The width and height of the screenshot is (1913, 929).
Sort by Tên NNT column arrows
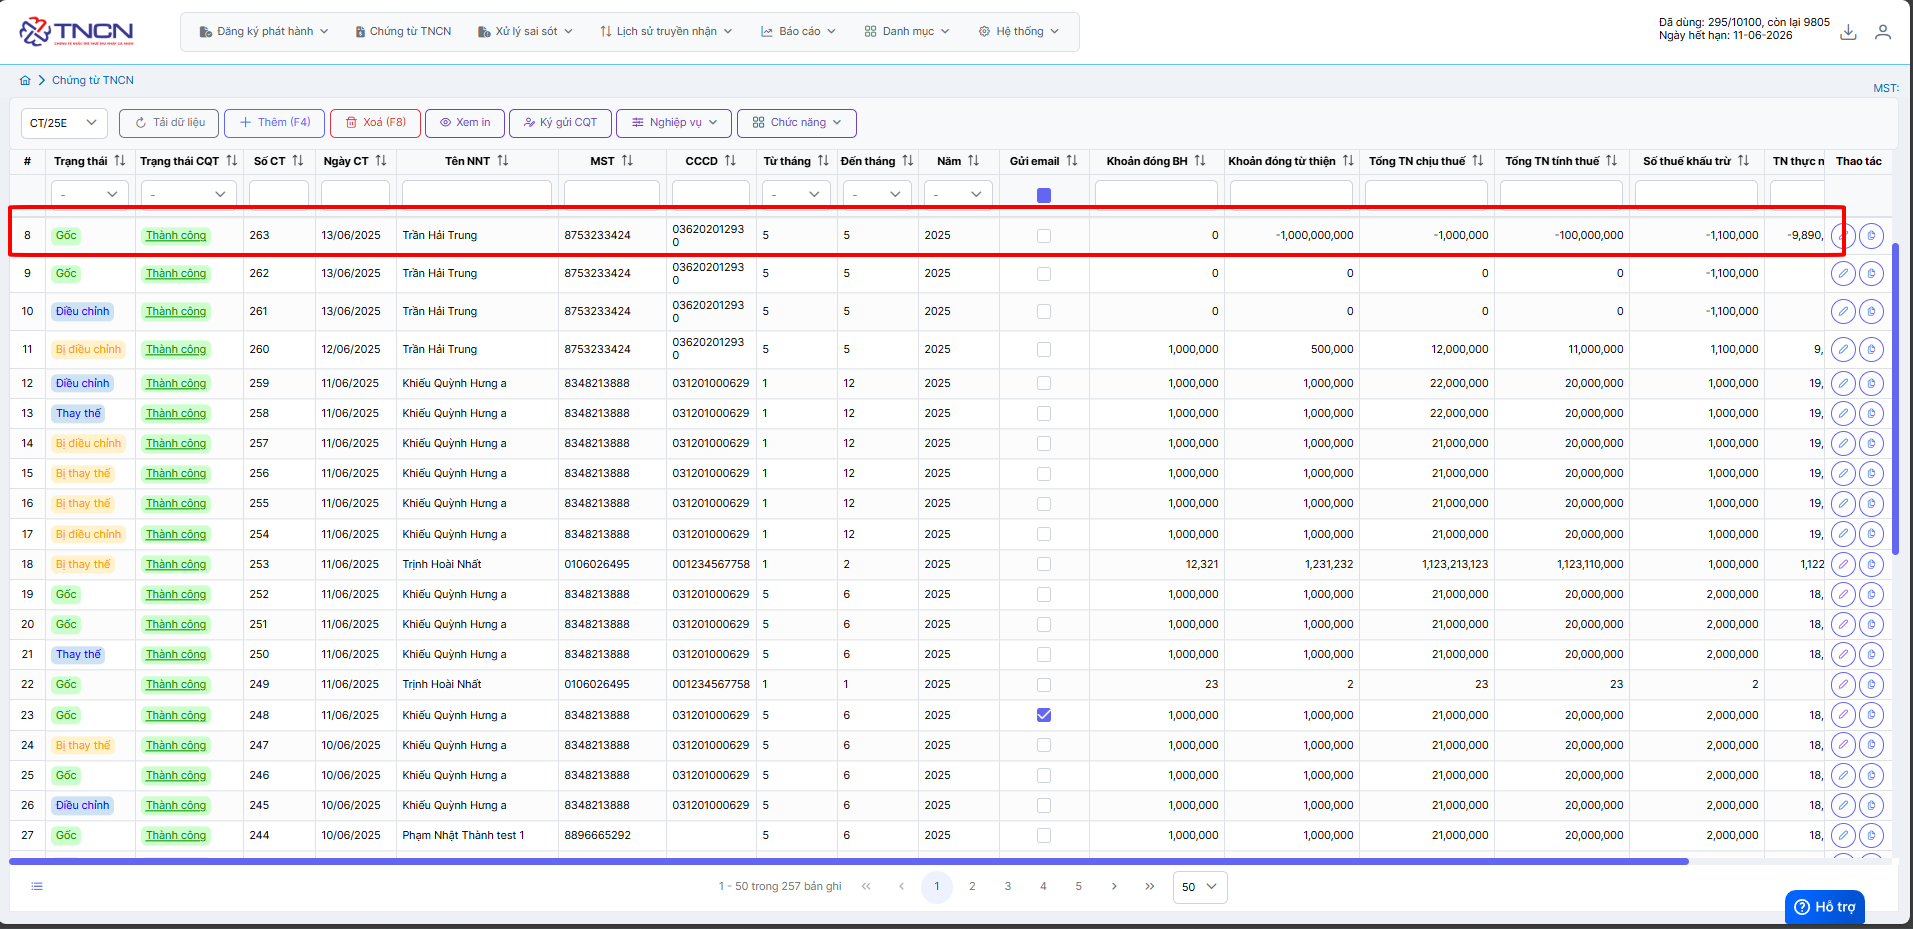[503, 161]
